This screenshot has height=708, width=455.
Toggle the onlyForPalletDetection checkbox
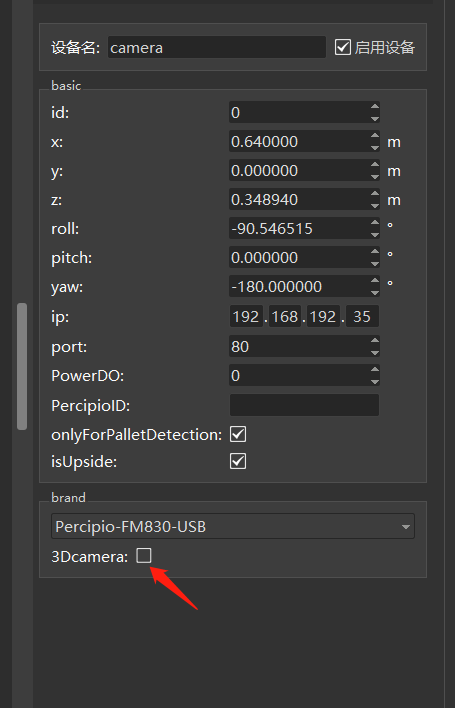coord(238,434)
